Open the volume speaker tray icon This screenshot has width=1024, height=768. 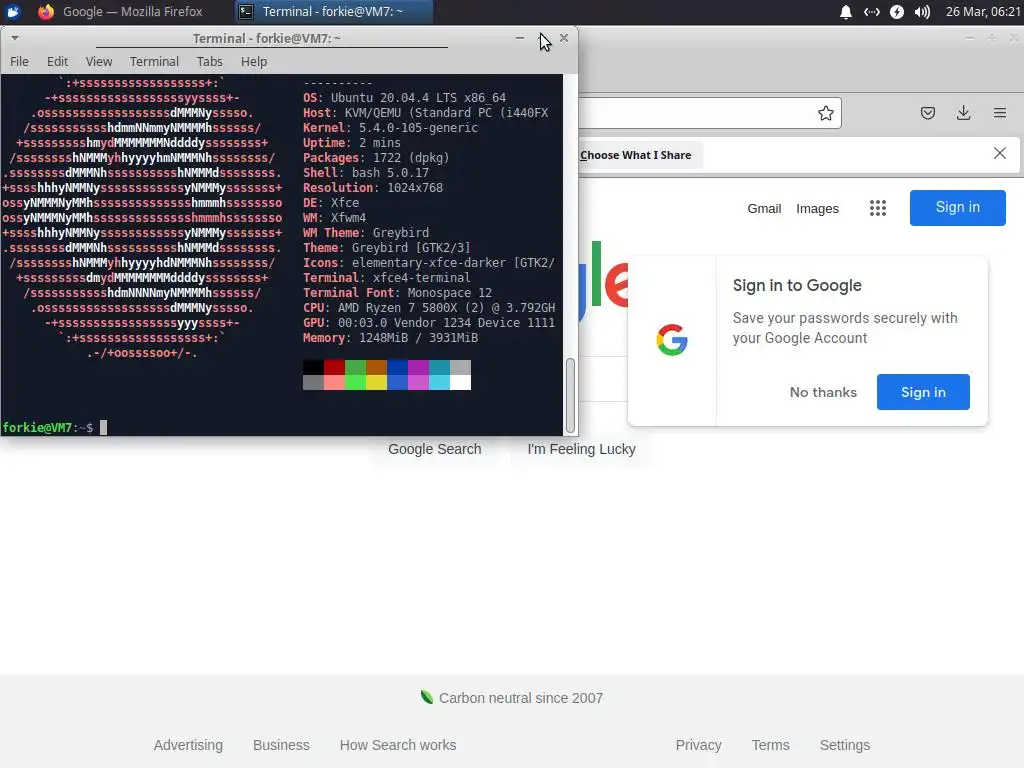point(922,12)
